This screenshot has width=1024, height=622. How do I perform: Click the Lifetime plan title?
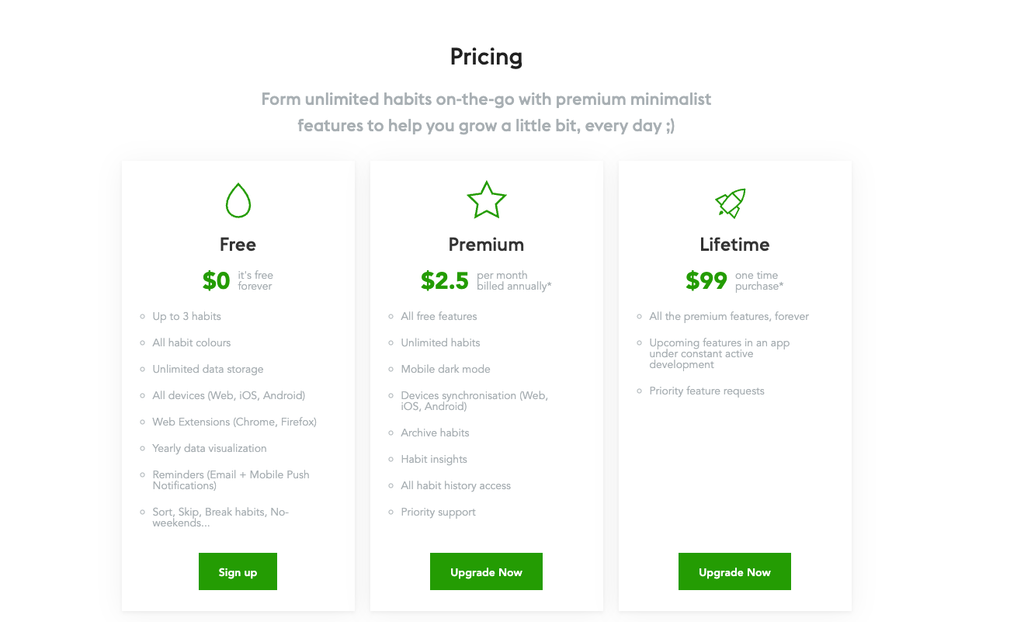point(734,245)
